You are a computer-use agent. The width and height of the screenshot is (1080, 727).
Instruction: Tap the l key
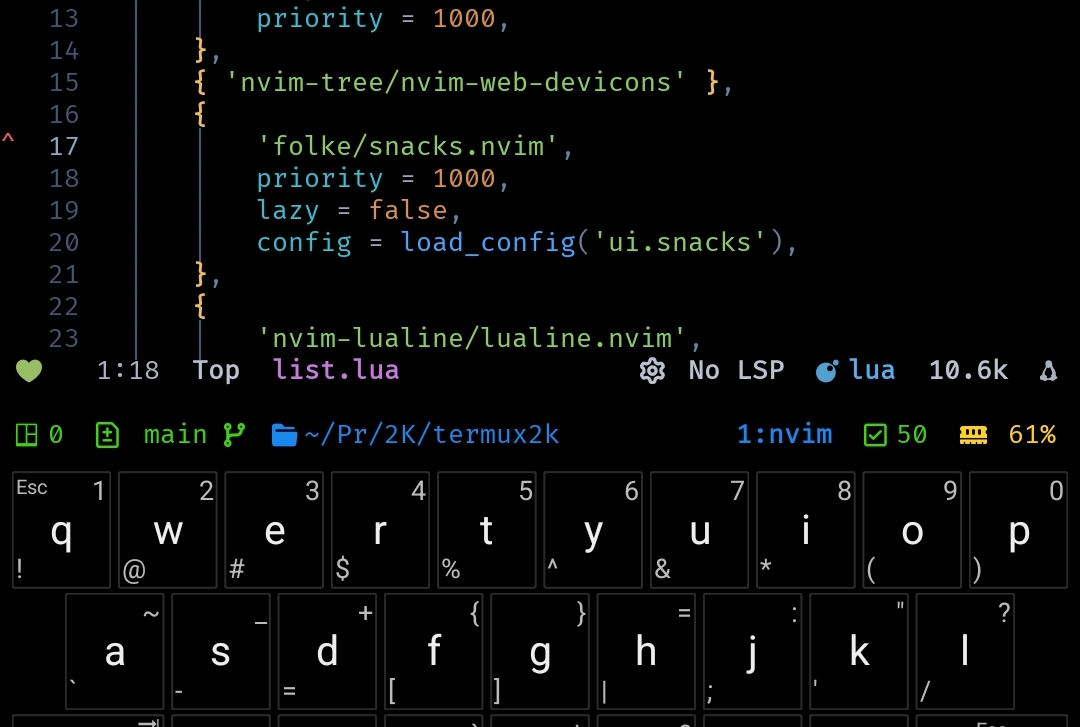tap(965, 651)
